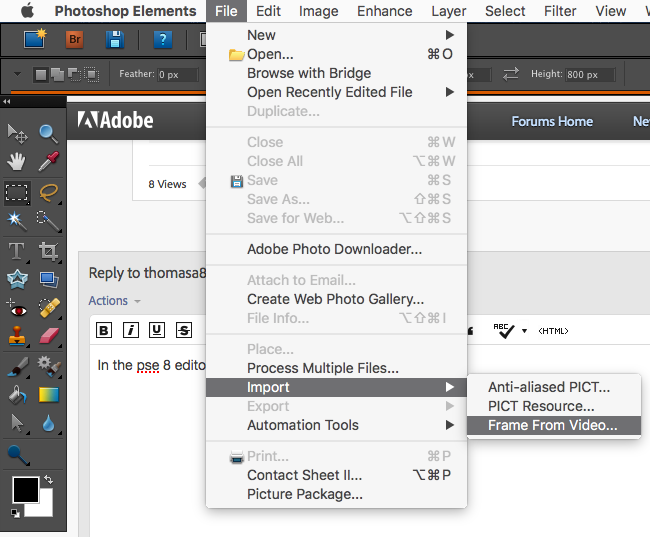Select the Crop tool
Screen dimensions: 650x537
[49, 251]
